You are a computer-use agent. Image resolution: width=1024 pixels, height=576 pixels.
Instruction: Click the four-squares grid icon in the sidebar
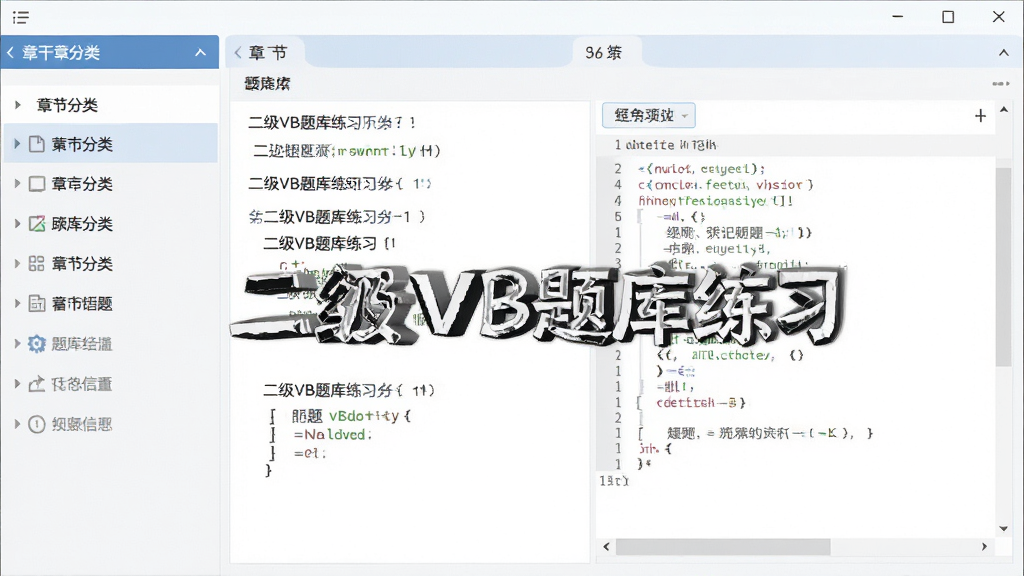click(x=37, y=263)
